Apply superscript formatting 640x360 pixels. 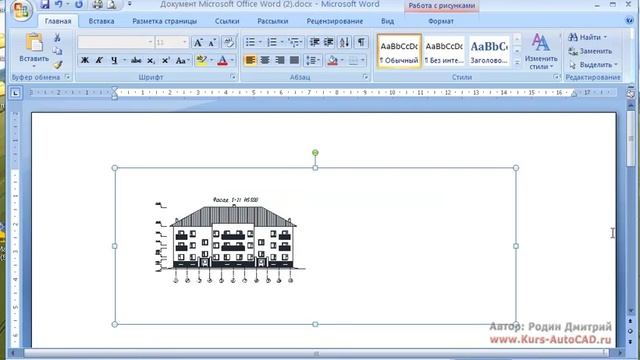pyautogui.click(x=165, y=61)
